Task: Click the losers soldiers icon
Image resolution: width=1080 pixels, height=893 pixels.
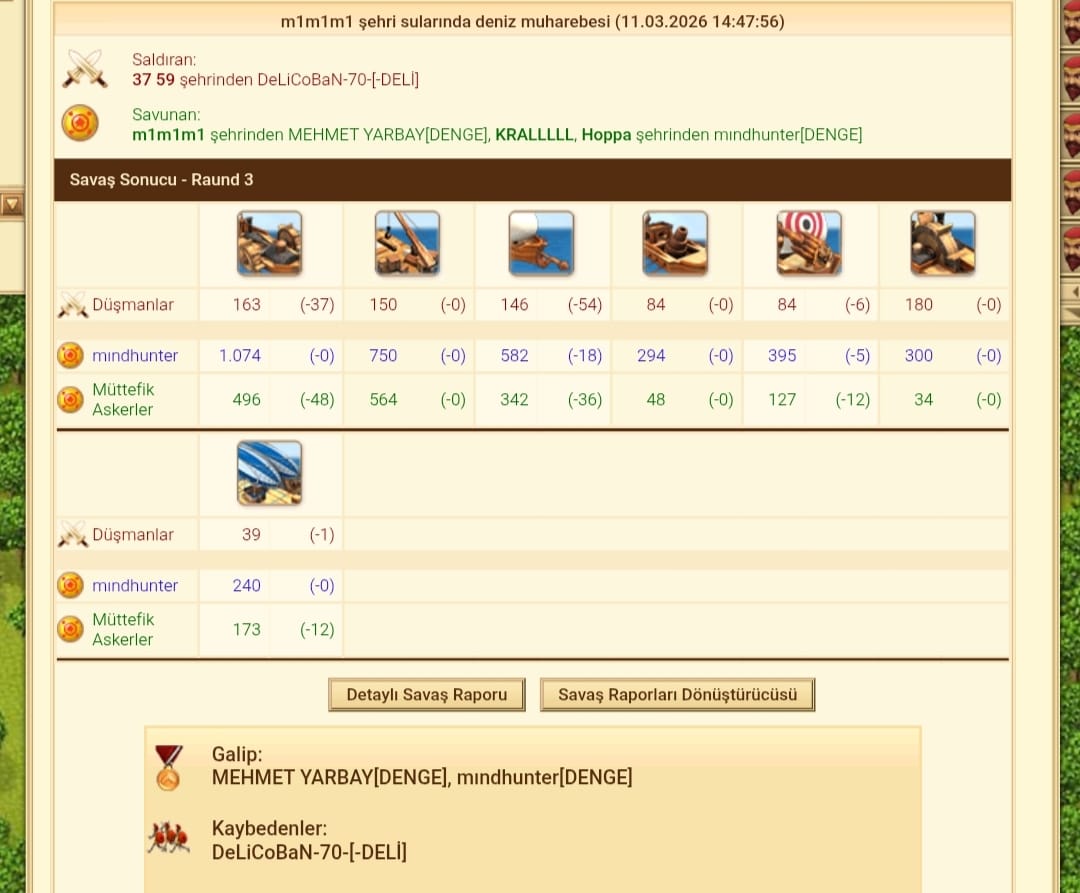Action: [169, 838]
